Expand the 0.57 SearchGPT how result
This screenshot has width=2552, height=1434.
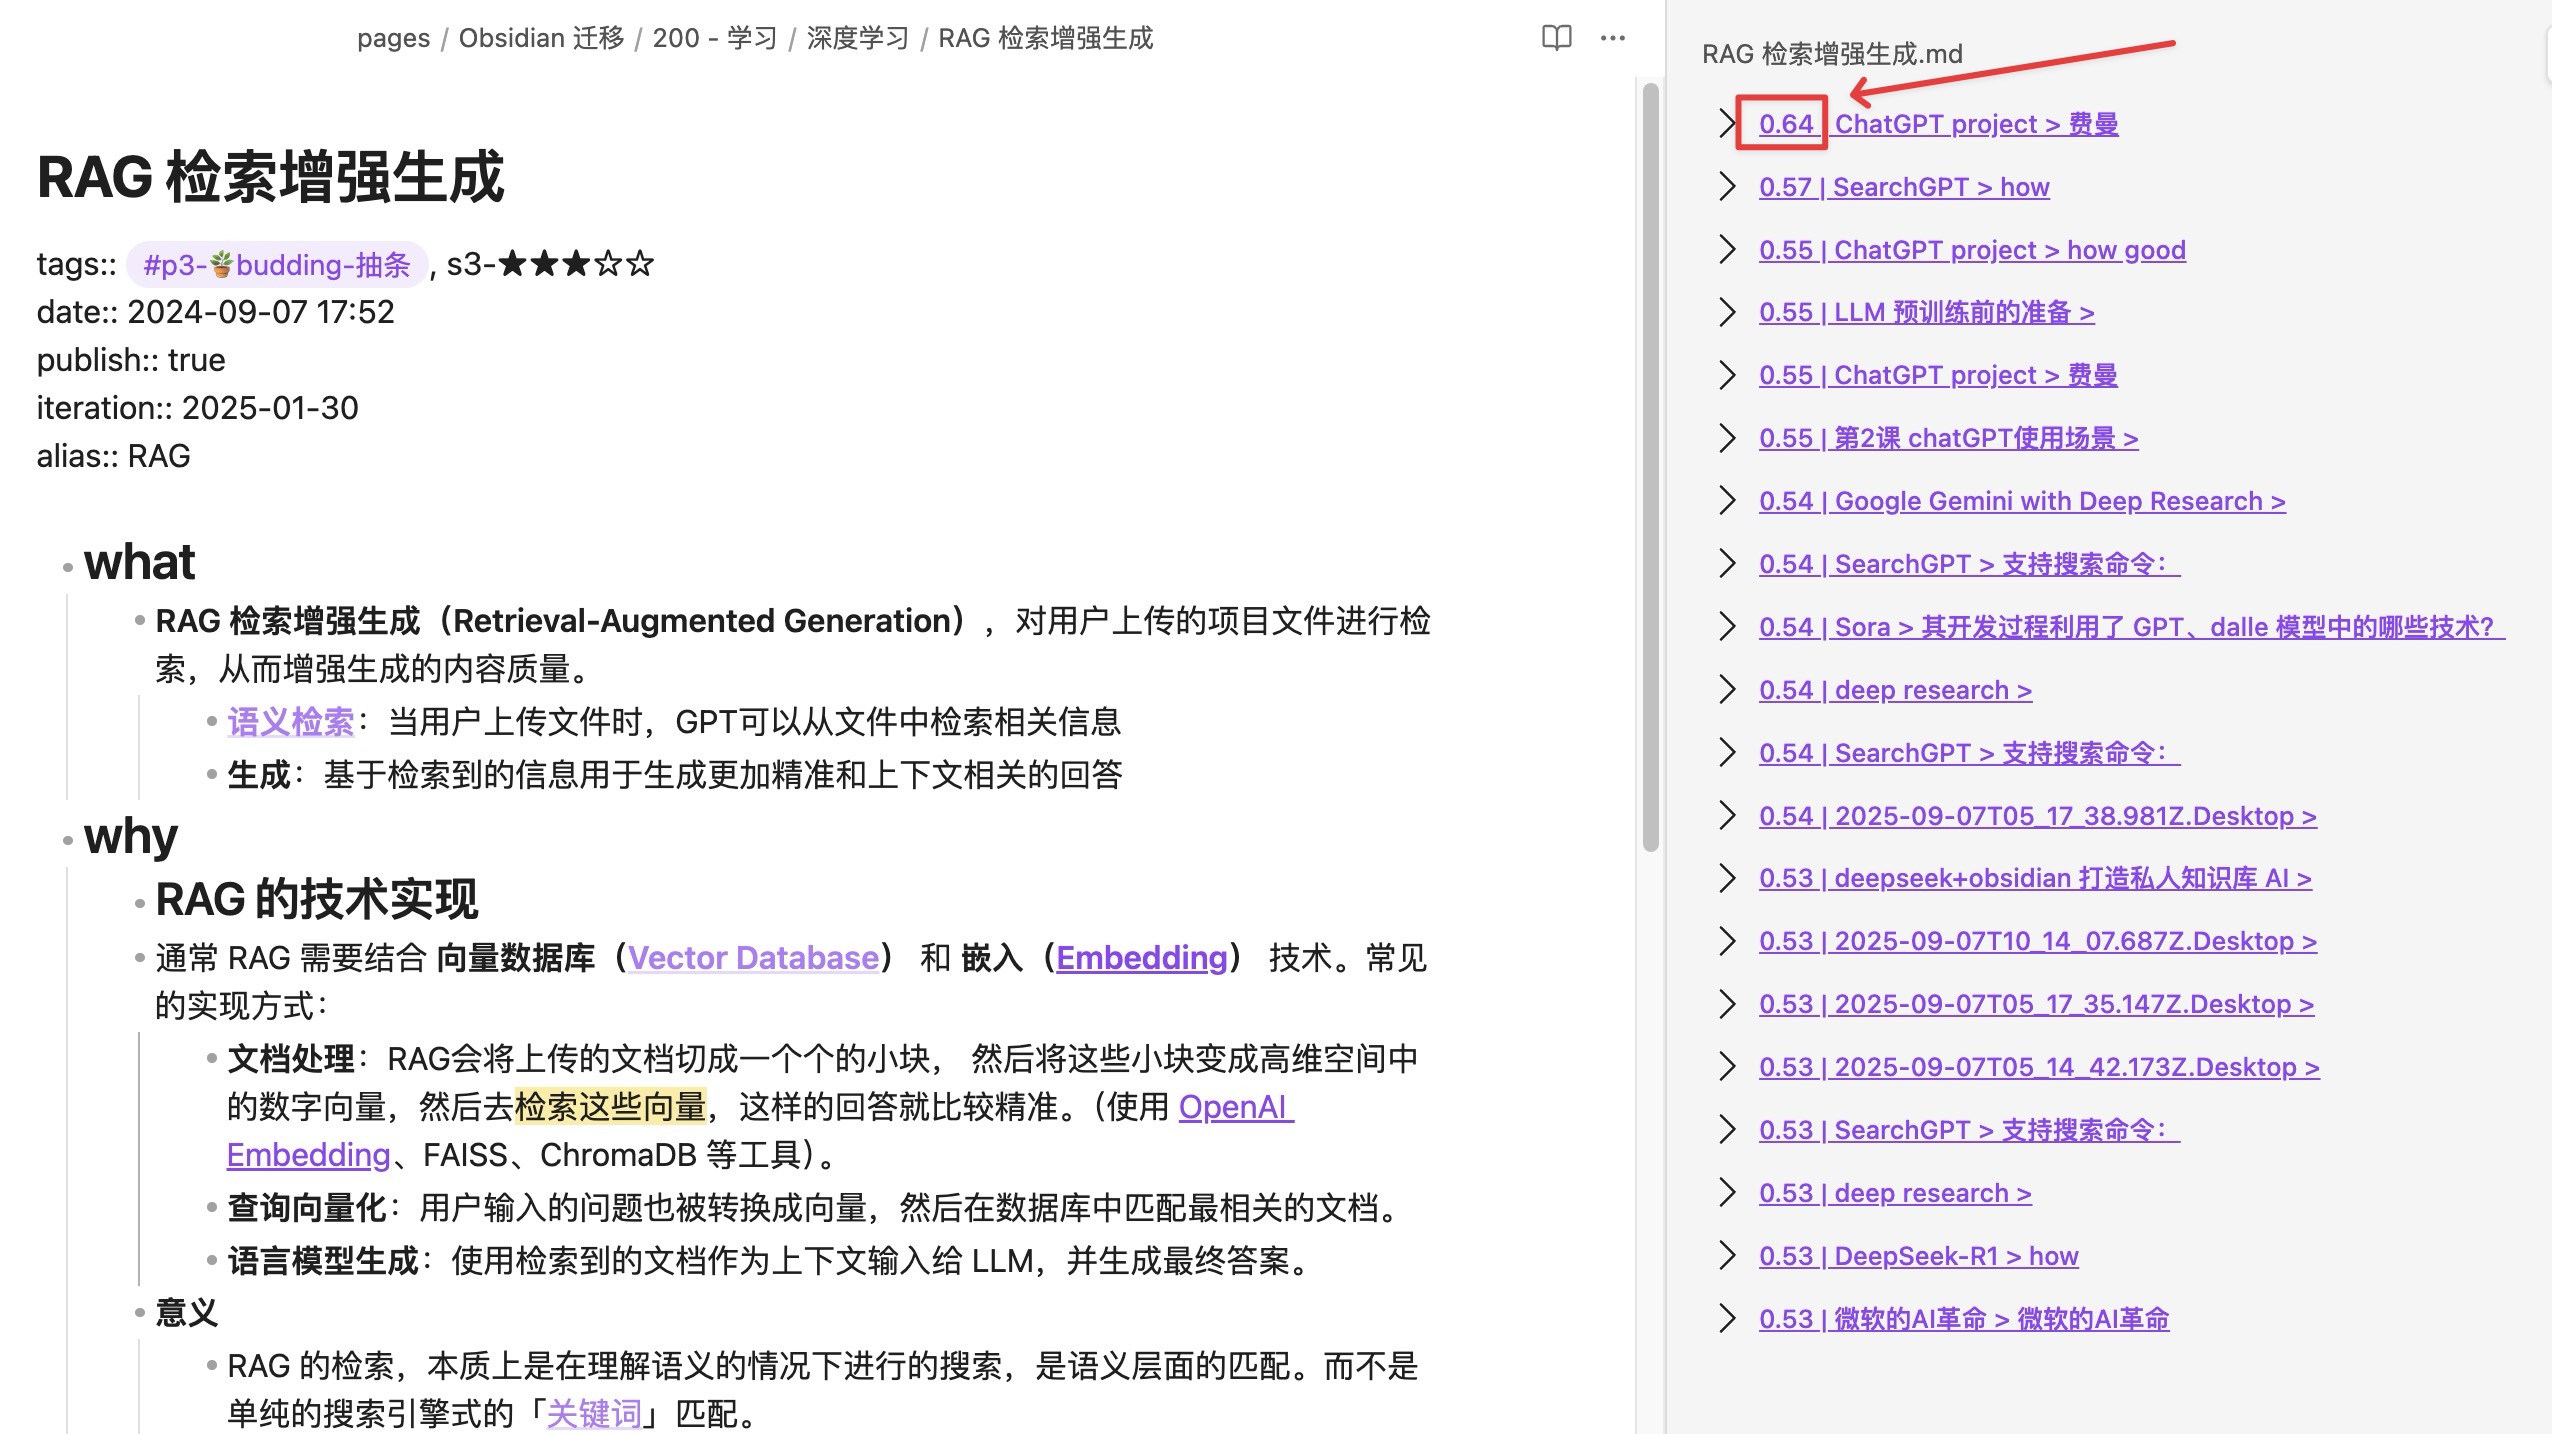pyautogui.click(x=1727, y=186)
